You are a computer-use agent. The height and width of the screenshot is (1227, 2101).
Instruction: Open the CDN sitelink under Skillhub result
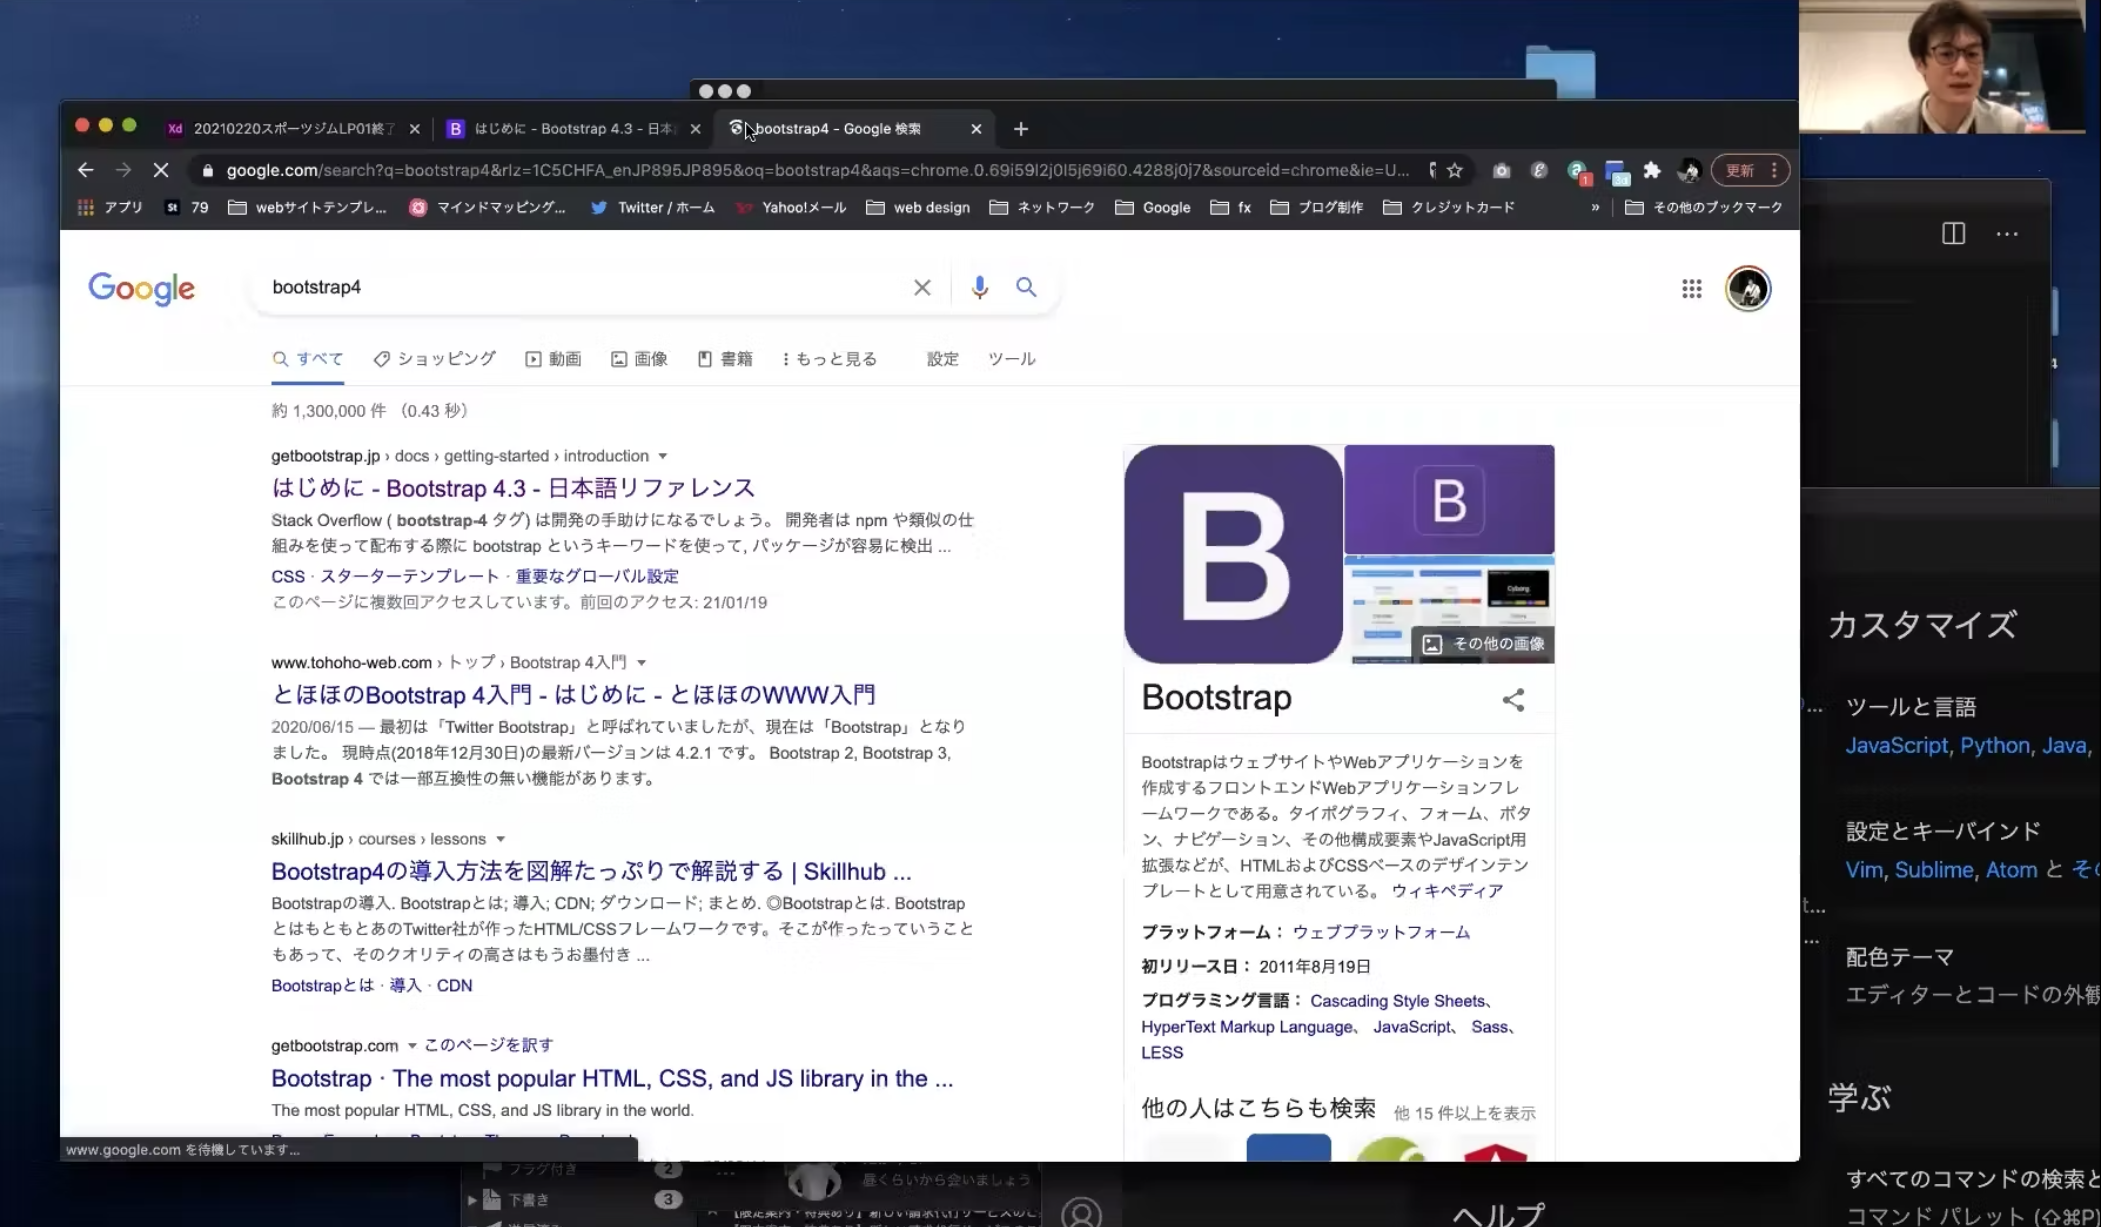(x=454, y=986)
